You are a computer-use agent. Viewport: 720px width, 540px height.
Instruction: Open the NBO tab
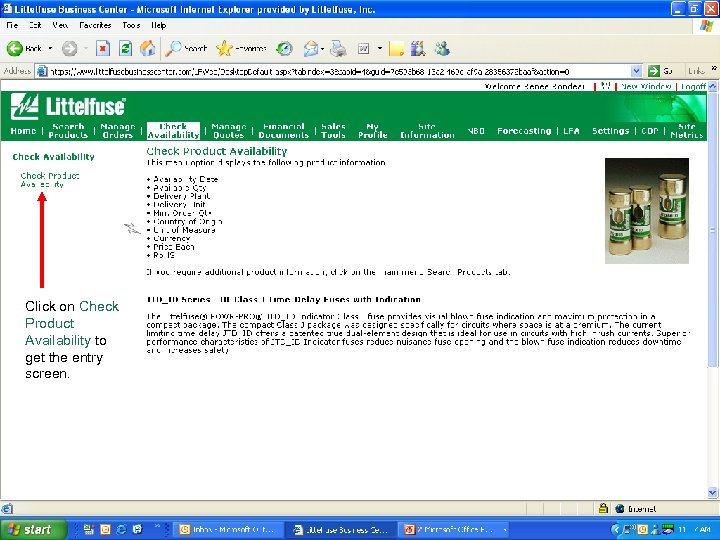(476, 131)
